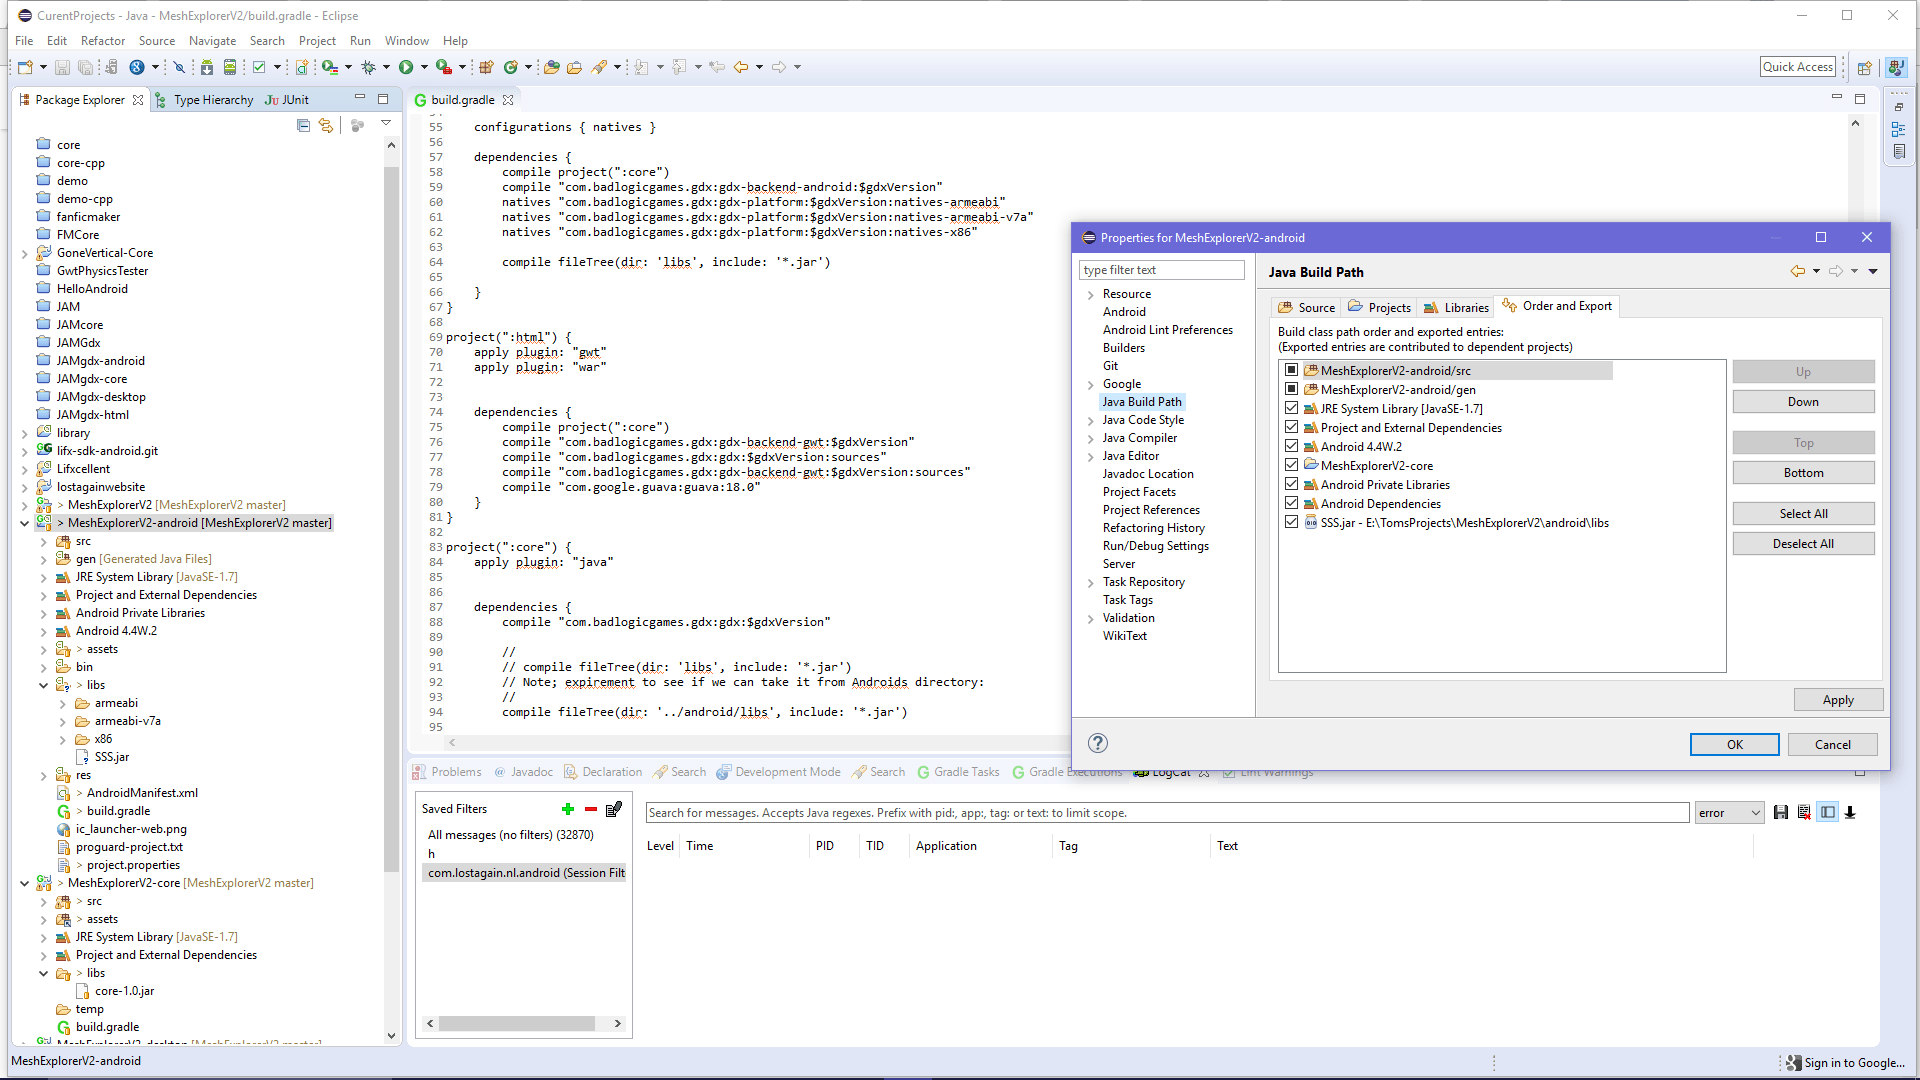Open the Android Virtual Device Manager icon
The image size is (1920, 1080).
click(230, 67)
